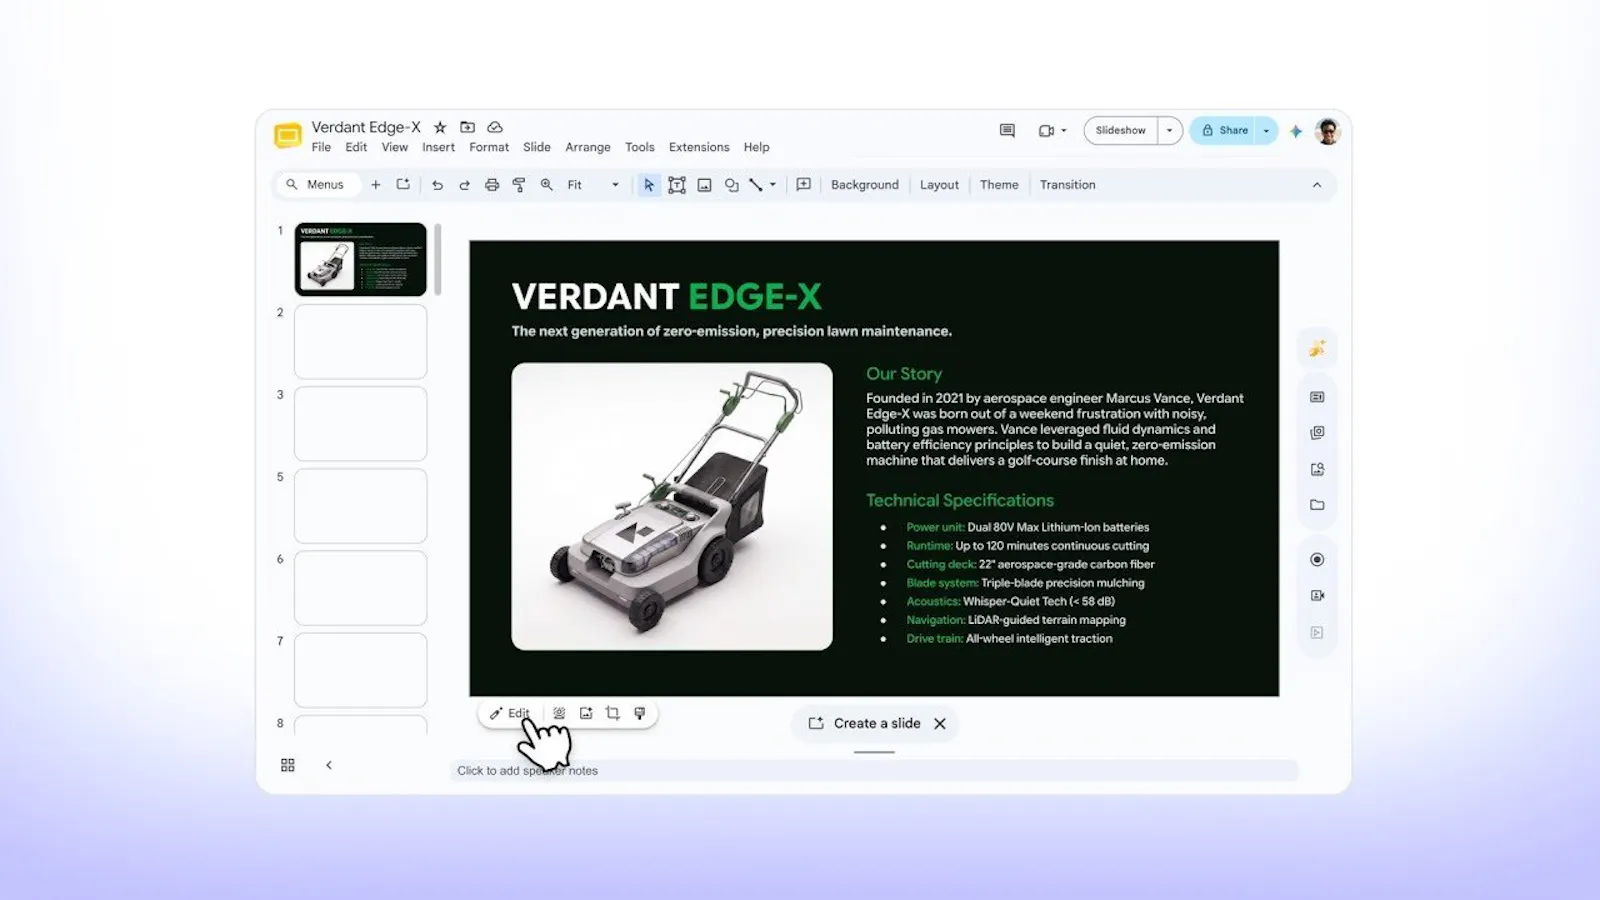
Task: Select the shape tool
Action: (x=732, y=185)
